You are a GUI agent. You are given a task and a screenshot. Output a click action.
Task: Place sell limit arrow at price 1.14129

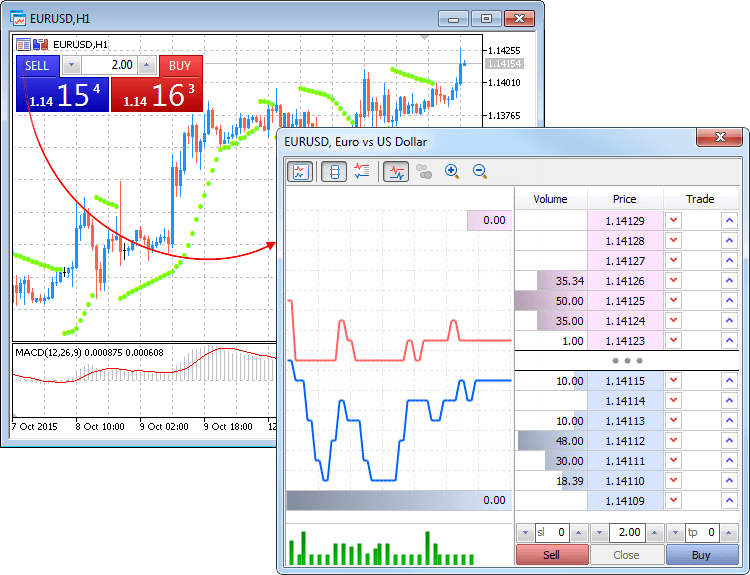(x=673, y=221)
